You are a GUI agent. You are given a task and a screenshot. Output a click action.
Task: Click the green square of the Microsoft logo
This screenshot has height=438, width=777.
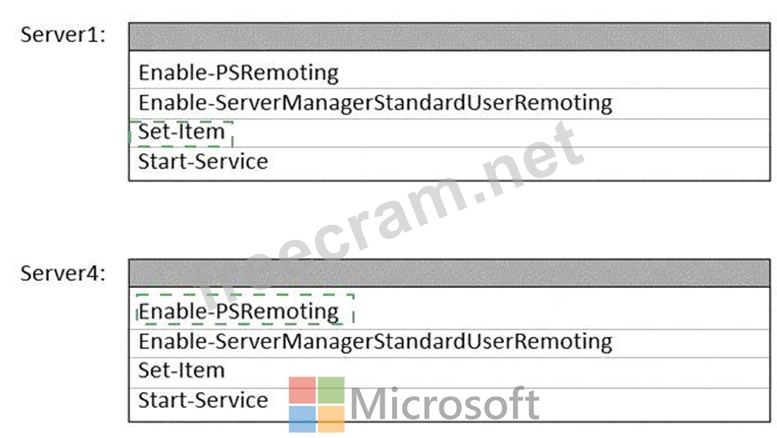(x=331, y=390)
